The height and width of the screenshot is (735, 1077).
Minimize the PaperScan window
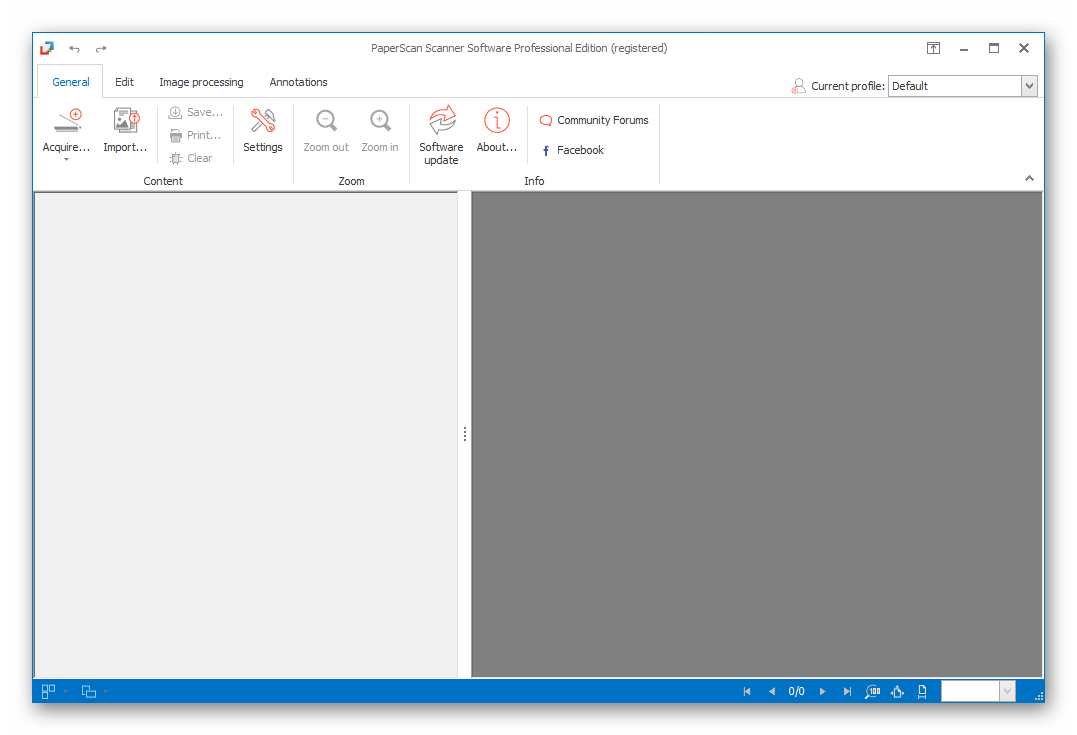click(964, 48)
